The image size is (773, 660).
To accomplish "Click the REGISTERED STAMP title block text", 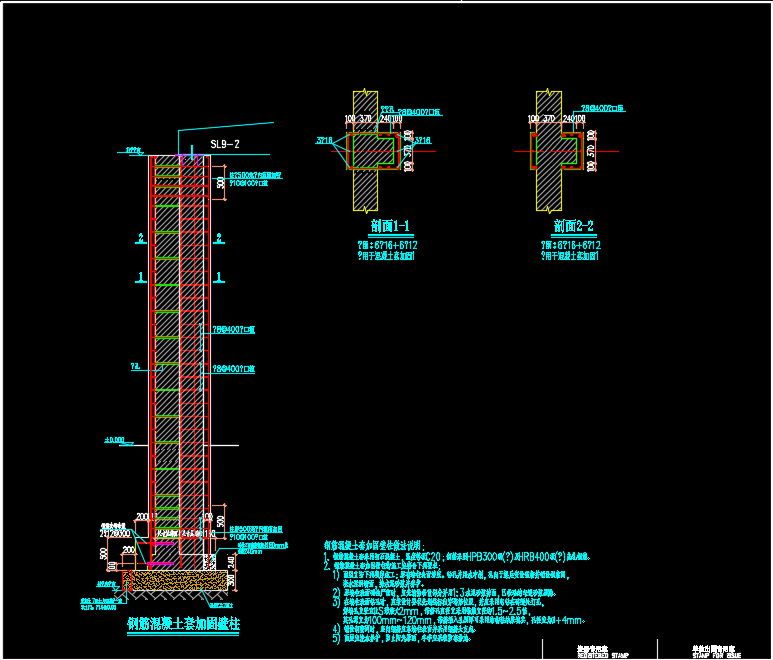I will (602, 656).
